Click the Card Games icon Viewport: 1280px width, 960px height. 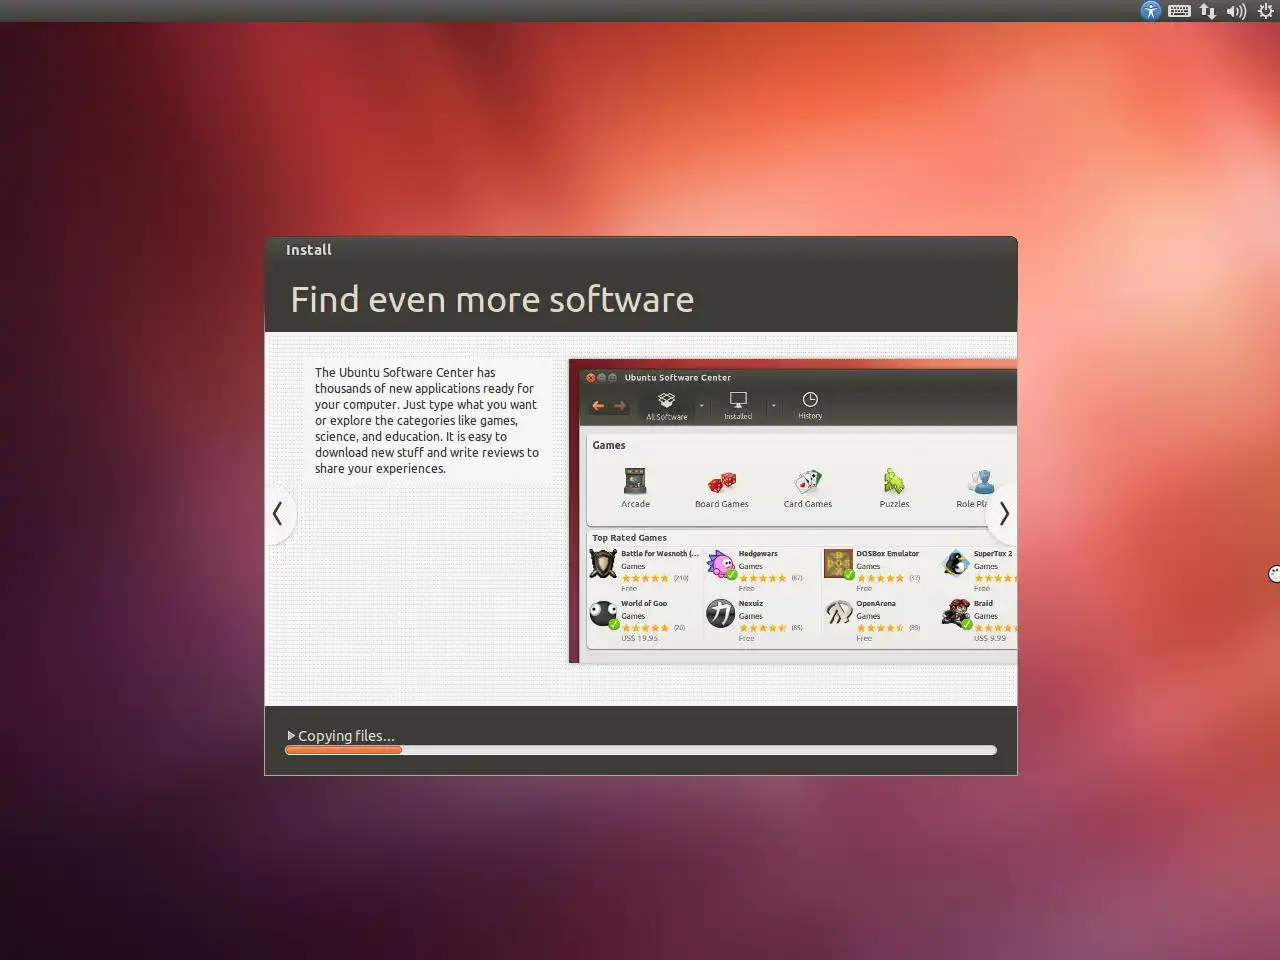[808, 482]
